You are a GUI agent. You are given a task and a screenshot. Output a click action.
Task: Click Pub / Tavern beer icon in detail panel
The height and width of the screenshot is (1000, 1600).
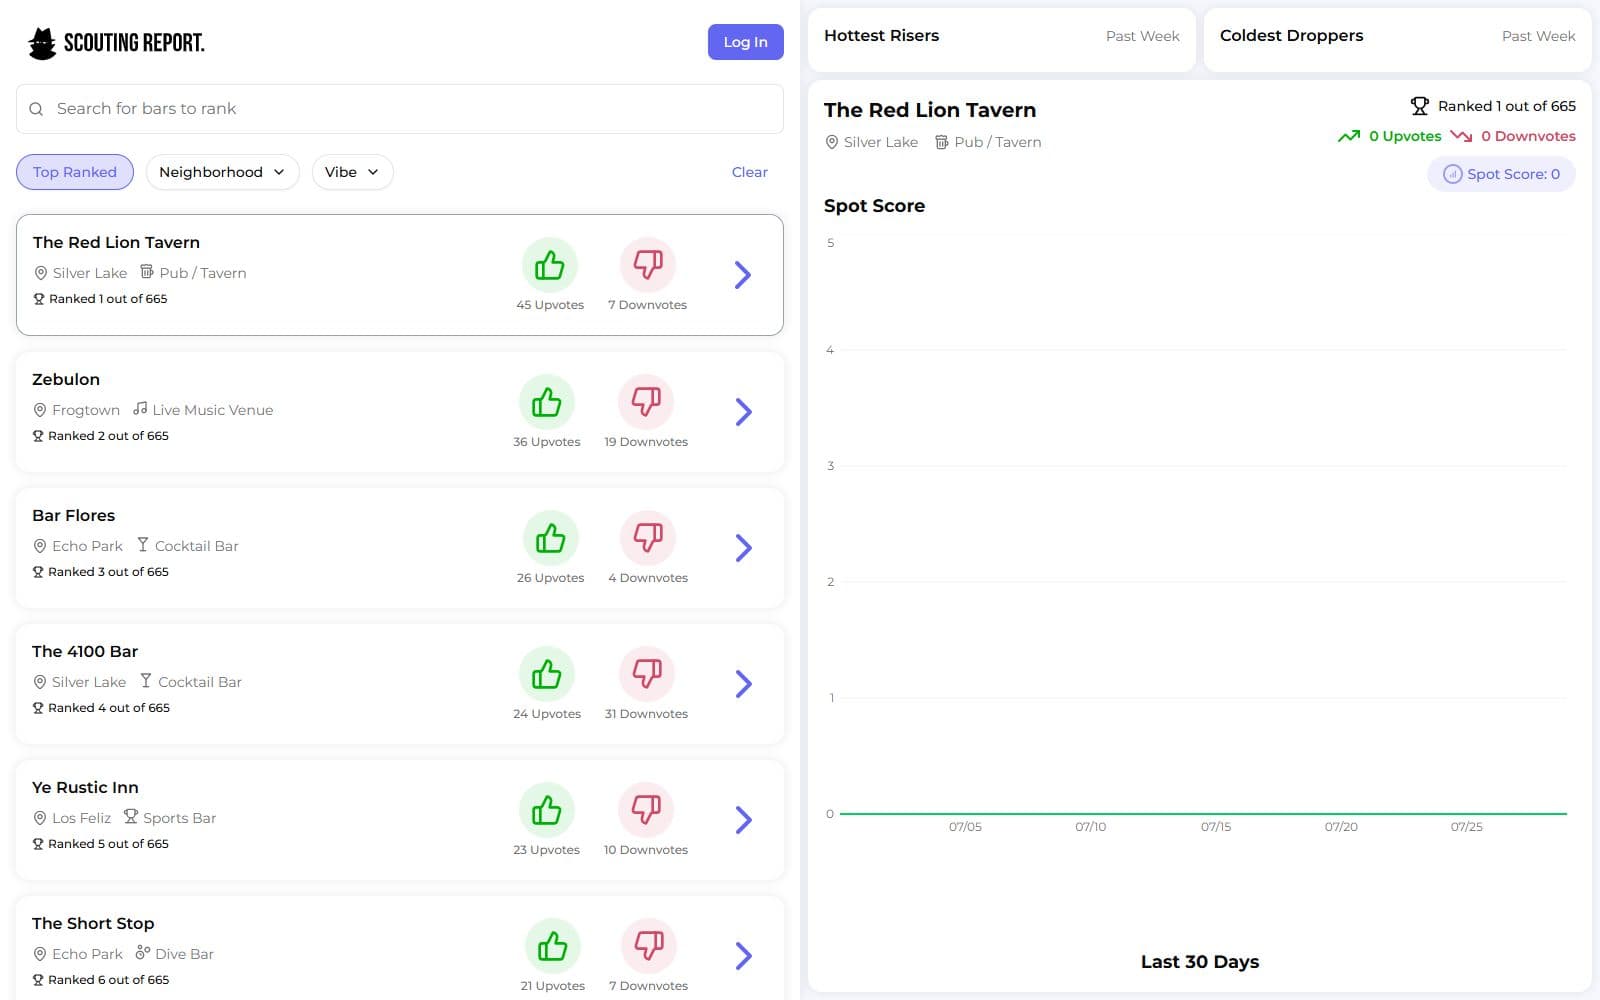(x=941, y=142)
